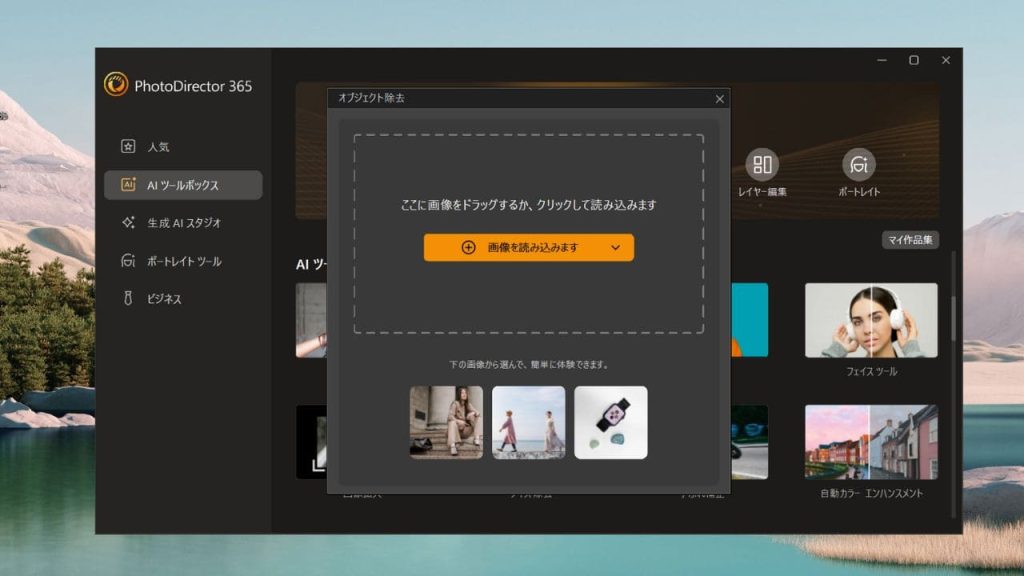
Task: Choose the sample photo of two people on beach
Action: point(528,422)
